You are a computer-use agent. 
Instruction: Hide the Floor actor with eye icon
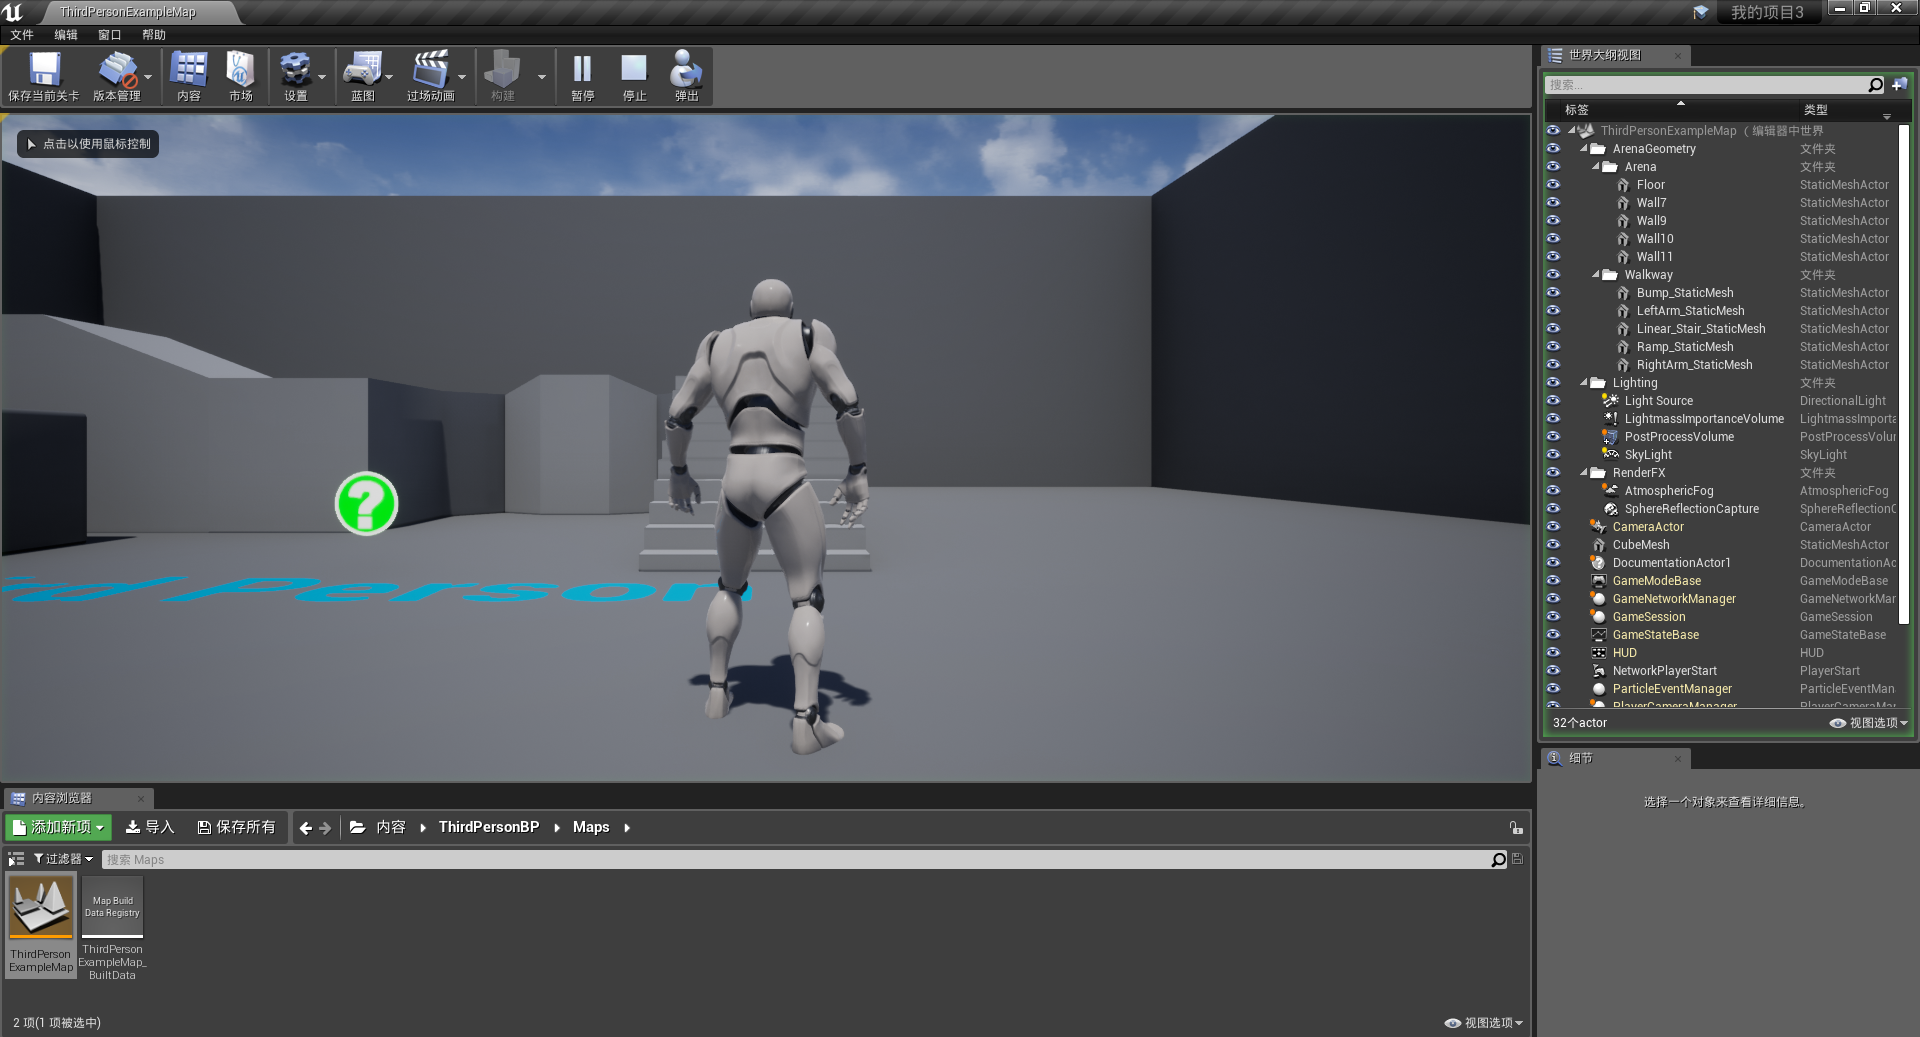1553,185
